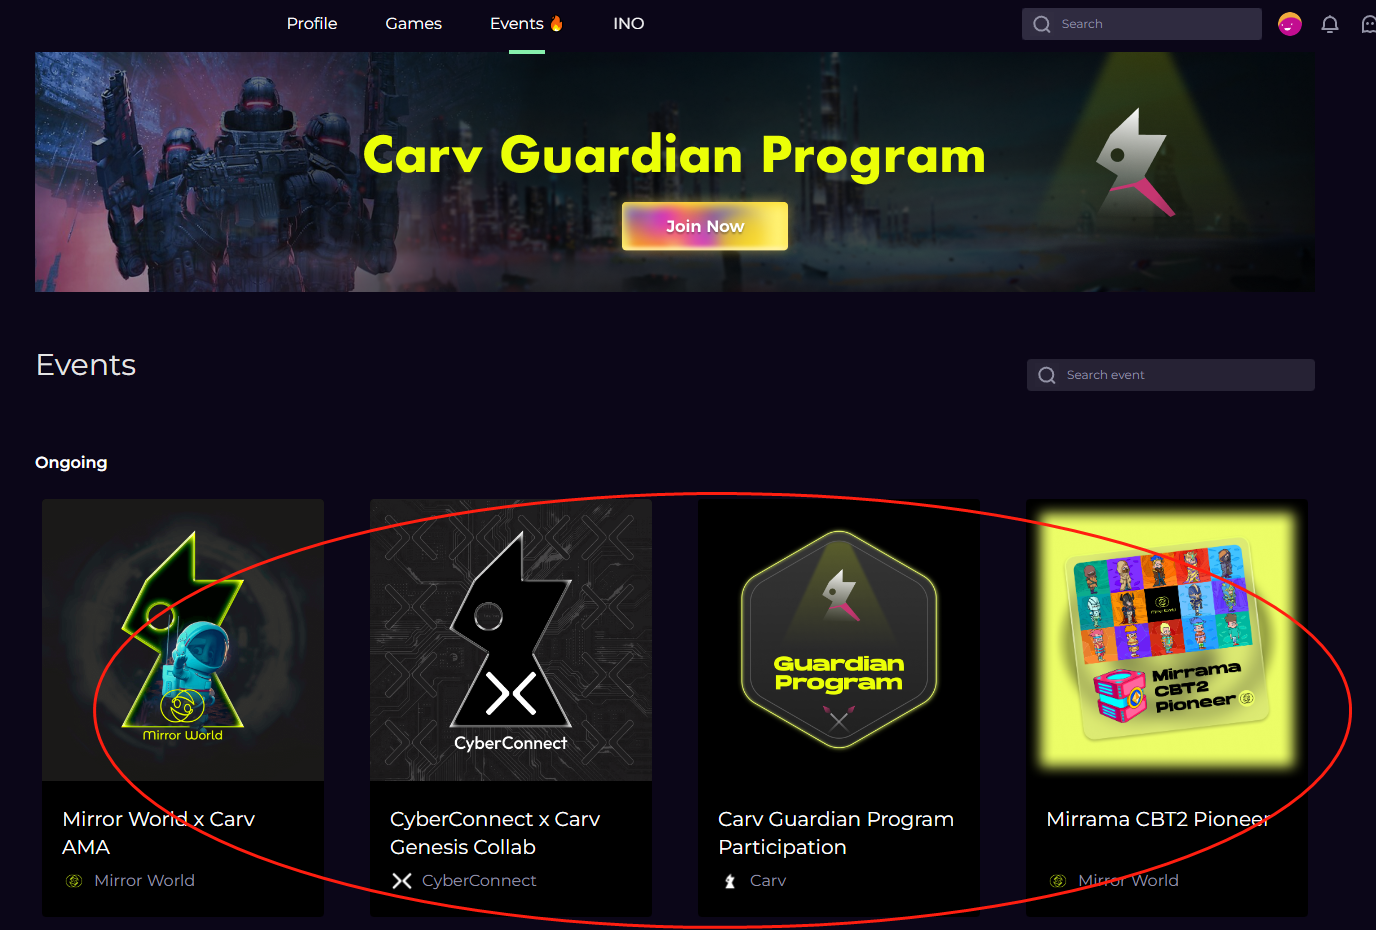
Task: Focus the Search event field
Action: pyautogui.click(x=1171, y=375)
